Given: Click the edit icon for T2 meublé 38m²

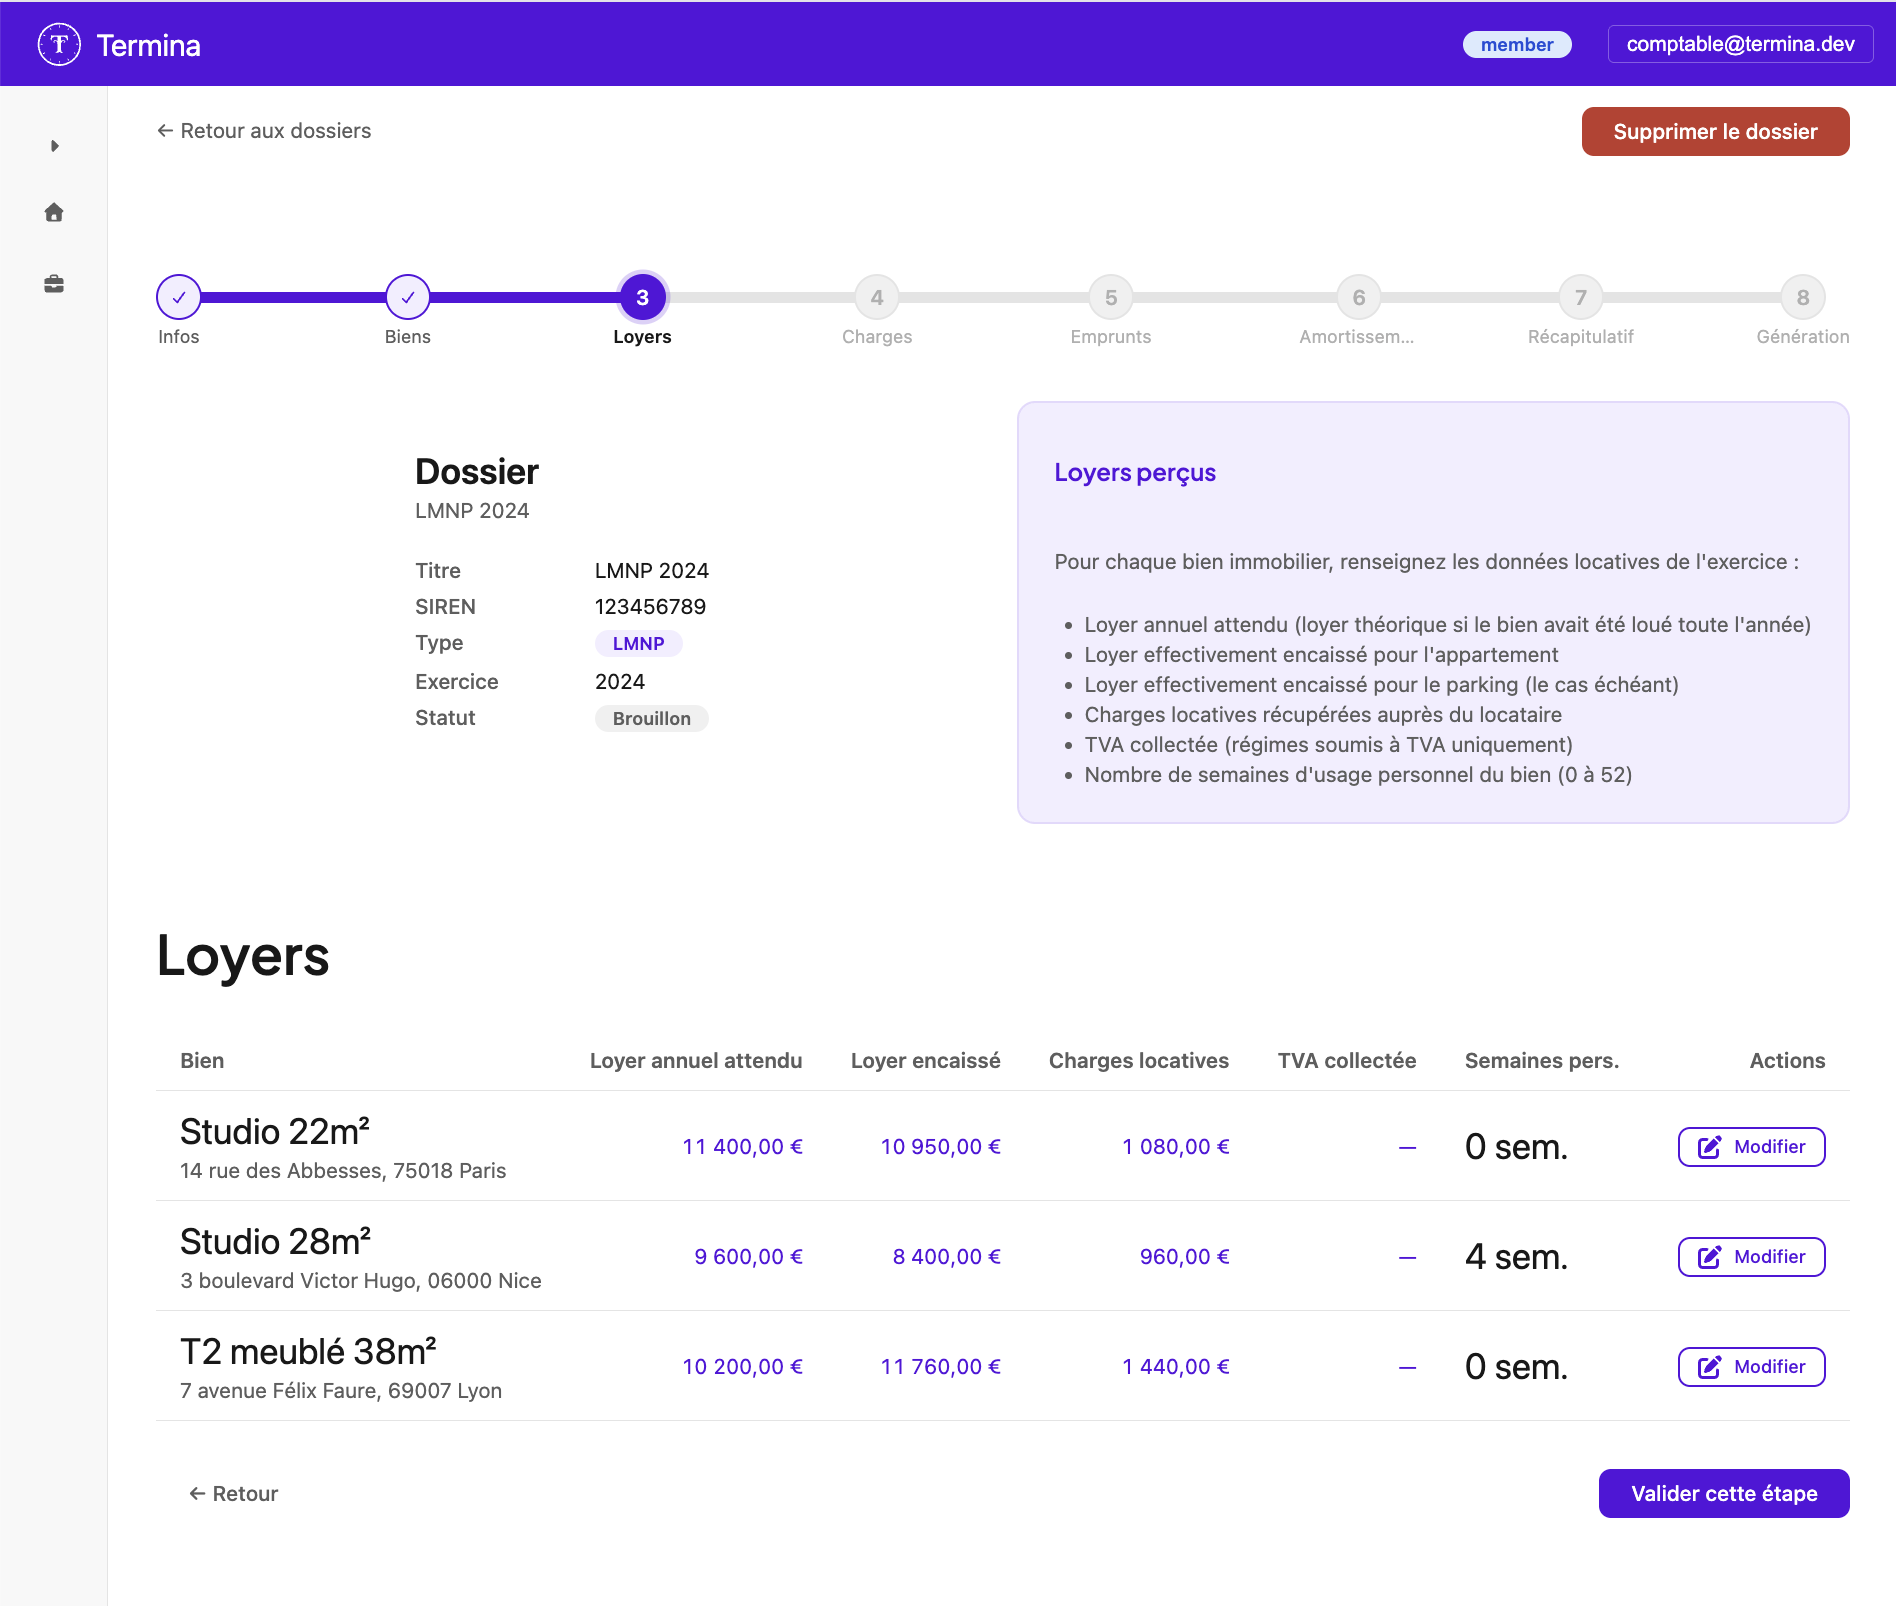Looking at the screenshot, I should [x=1711, y=1366].
